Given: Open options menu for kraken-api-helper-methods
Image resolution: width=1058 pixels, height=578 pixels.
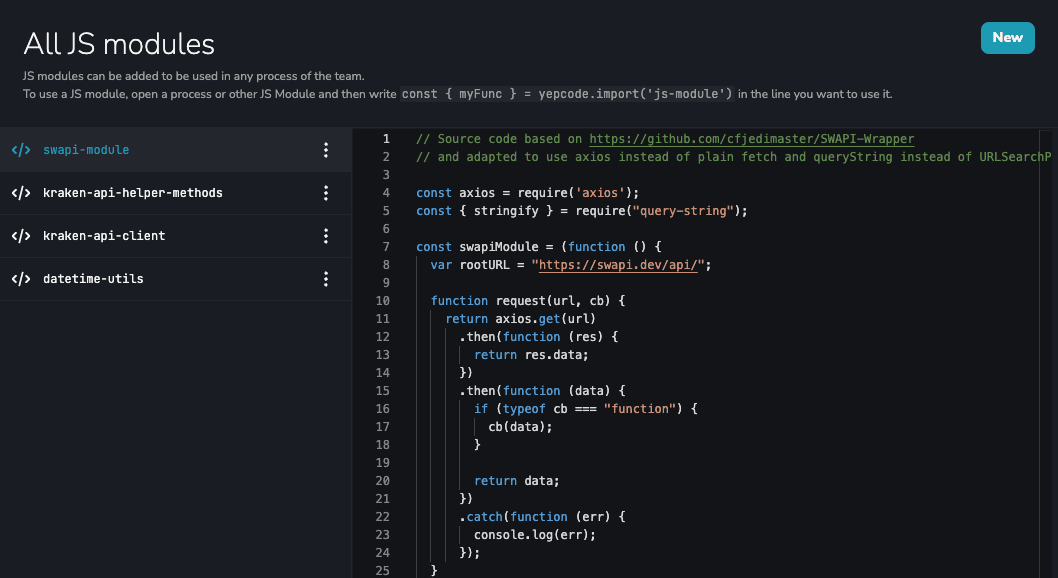Looking at the screenshot, I should click(x=326, y=193).
